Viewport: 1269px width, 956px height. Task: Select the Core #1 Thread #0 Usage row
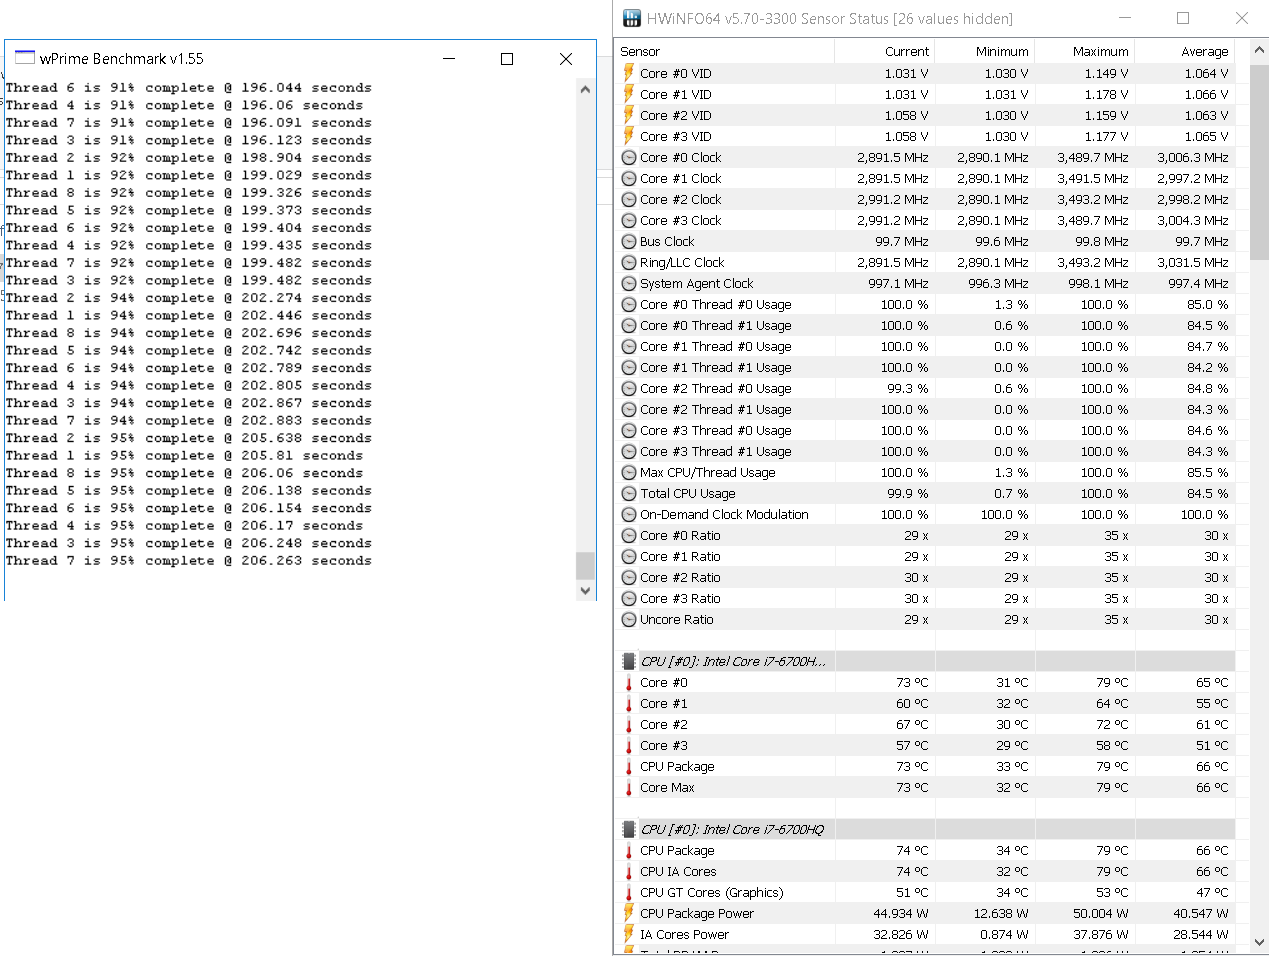pos(925,346)
